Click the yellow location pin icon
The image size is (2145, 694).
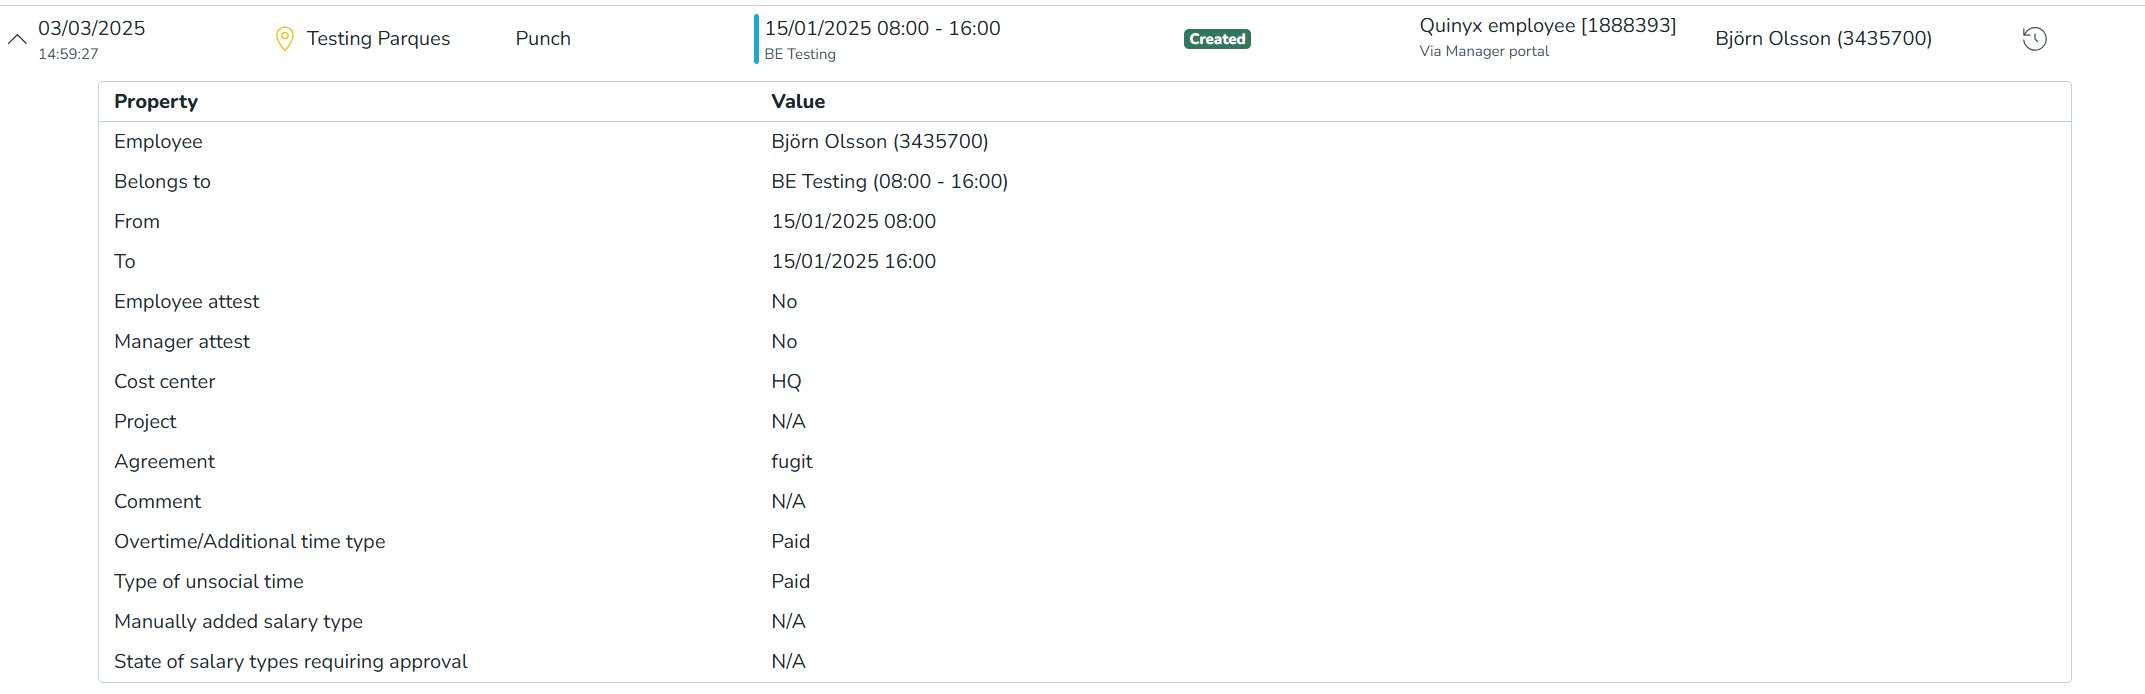(285, 39)
